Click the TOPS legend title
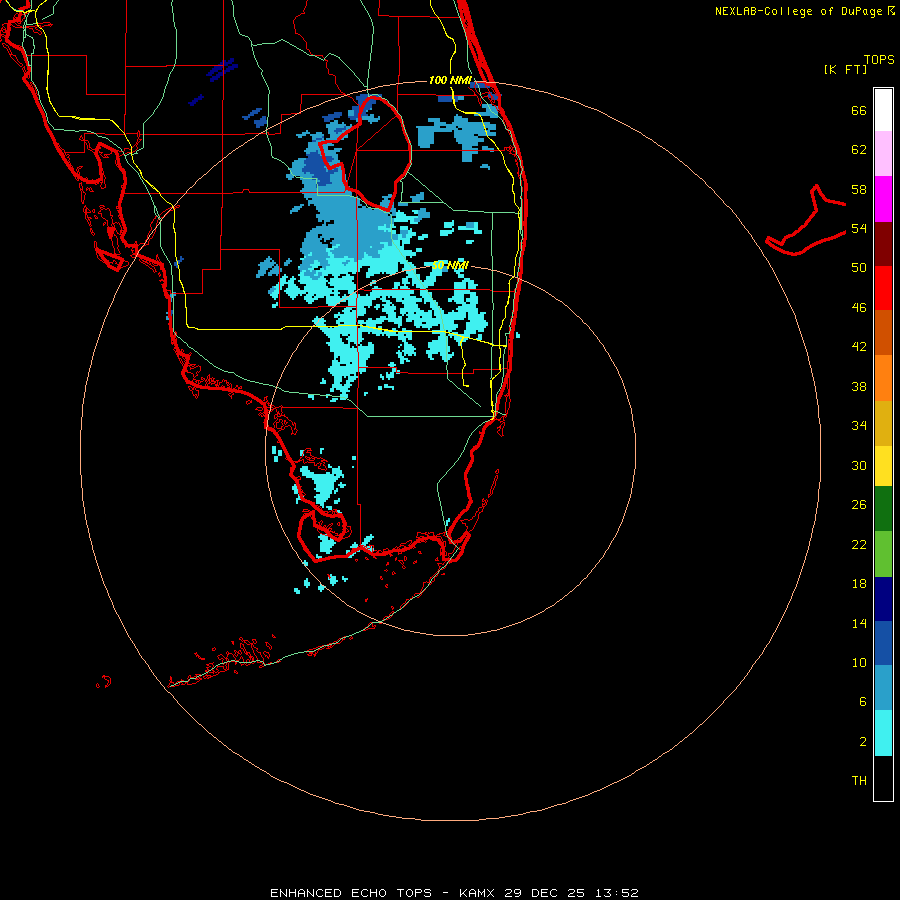900x900 pixels. pos(879,59)
